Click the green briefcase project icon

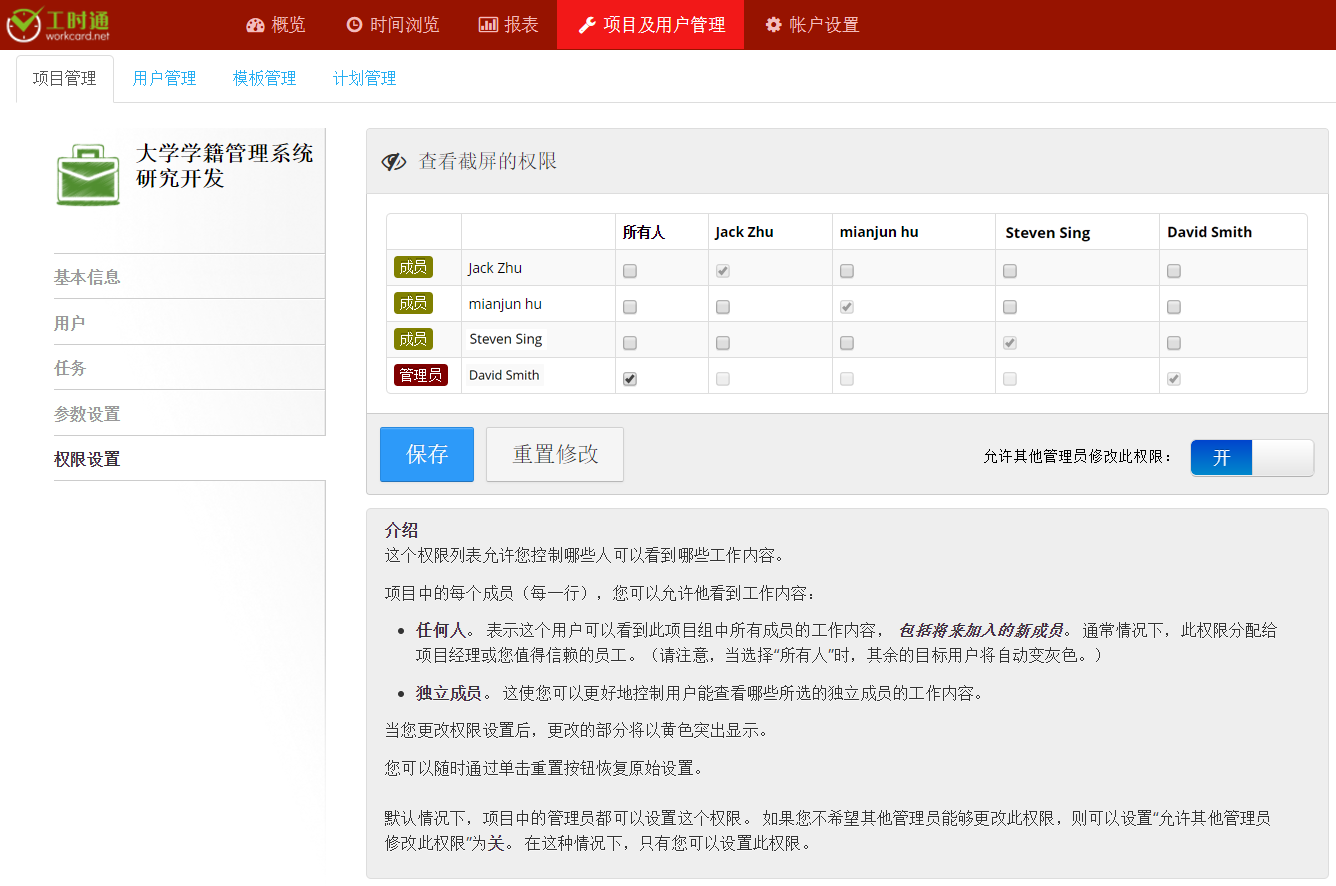(x=88, y=176)
